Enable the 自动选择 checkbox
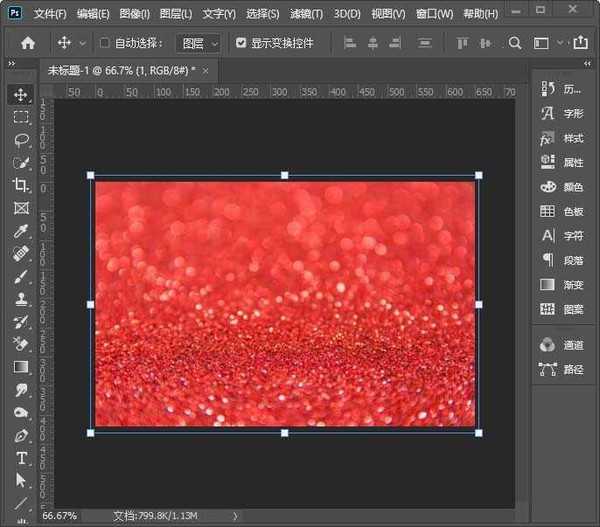This screenshot has width=600, height=527. [x=105, y=44]
